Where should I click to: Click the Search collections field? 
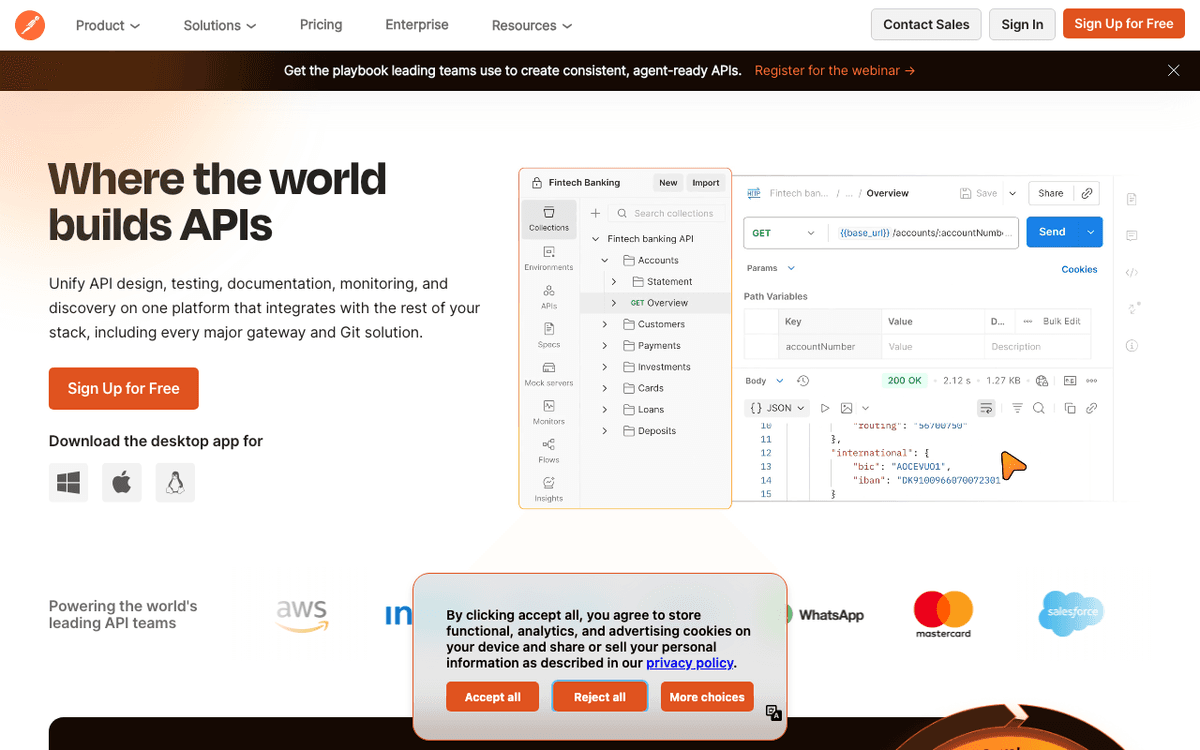pos(668,213)
